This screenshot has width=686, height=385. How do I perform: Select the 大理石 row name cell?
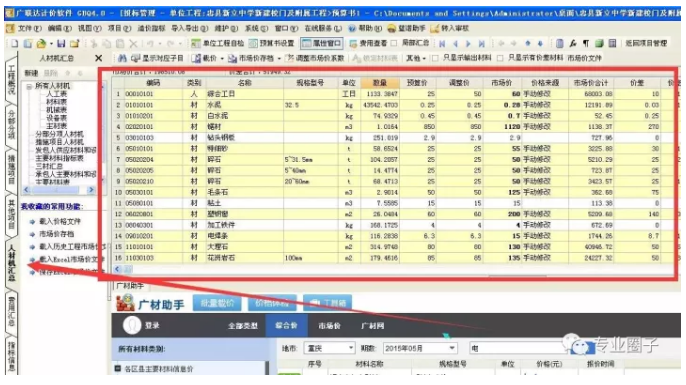tap(245, 247)
